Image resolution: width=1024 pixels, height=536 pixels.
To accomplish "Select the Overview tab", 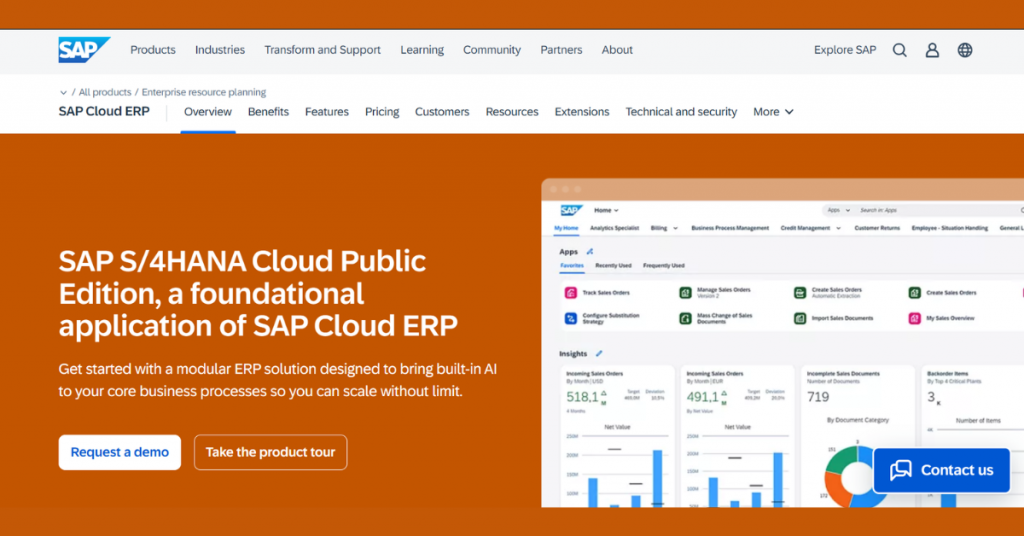I will (x=208, y=112).
